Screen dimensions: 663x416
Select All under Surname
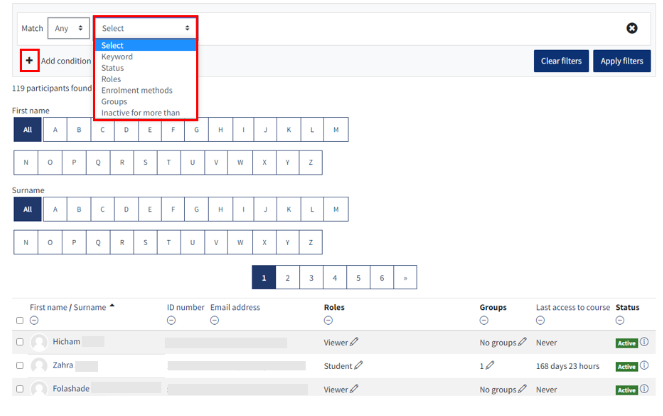click(x=27, y=209)
